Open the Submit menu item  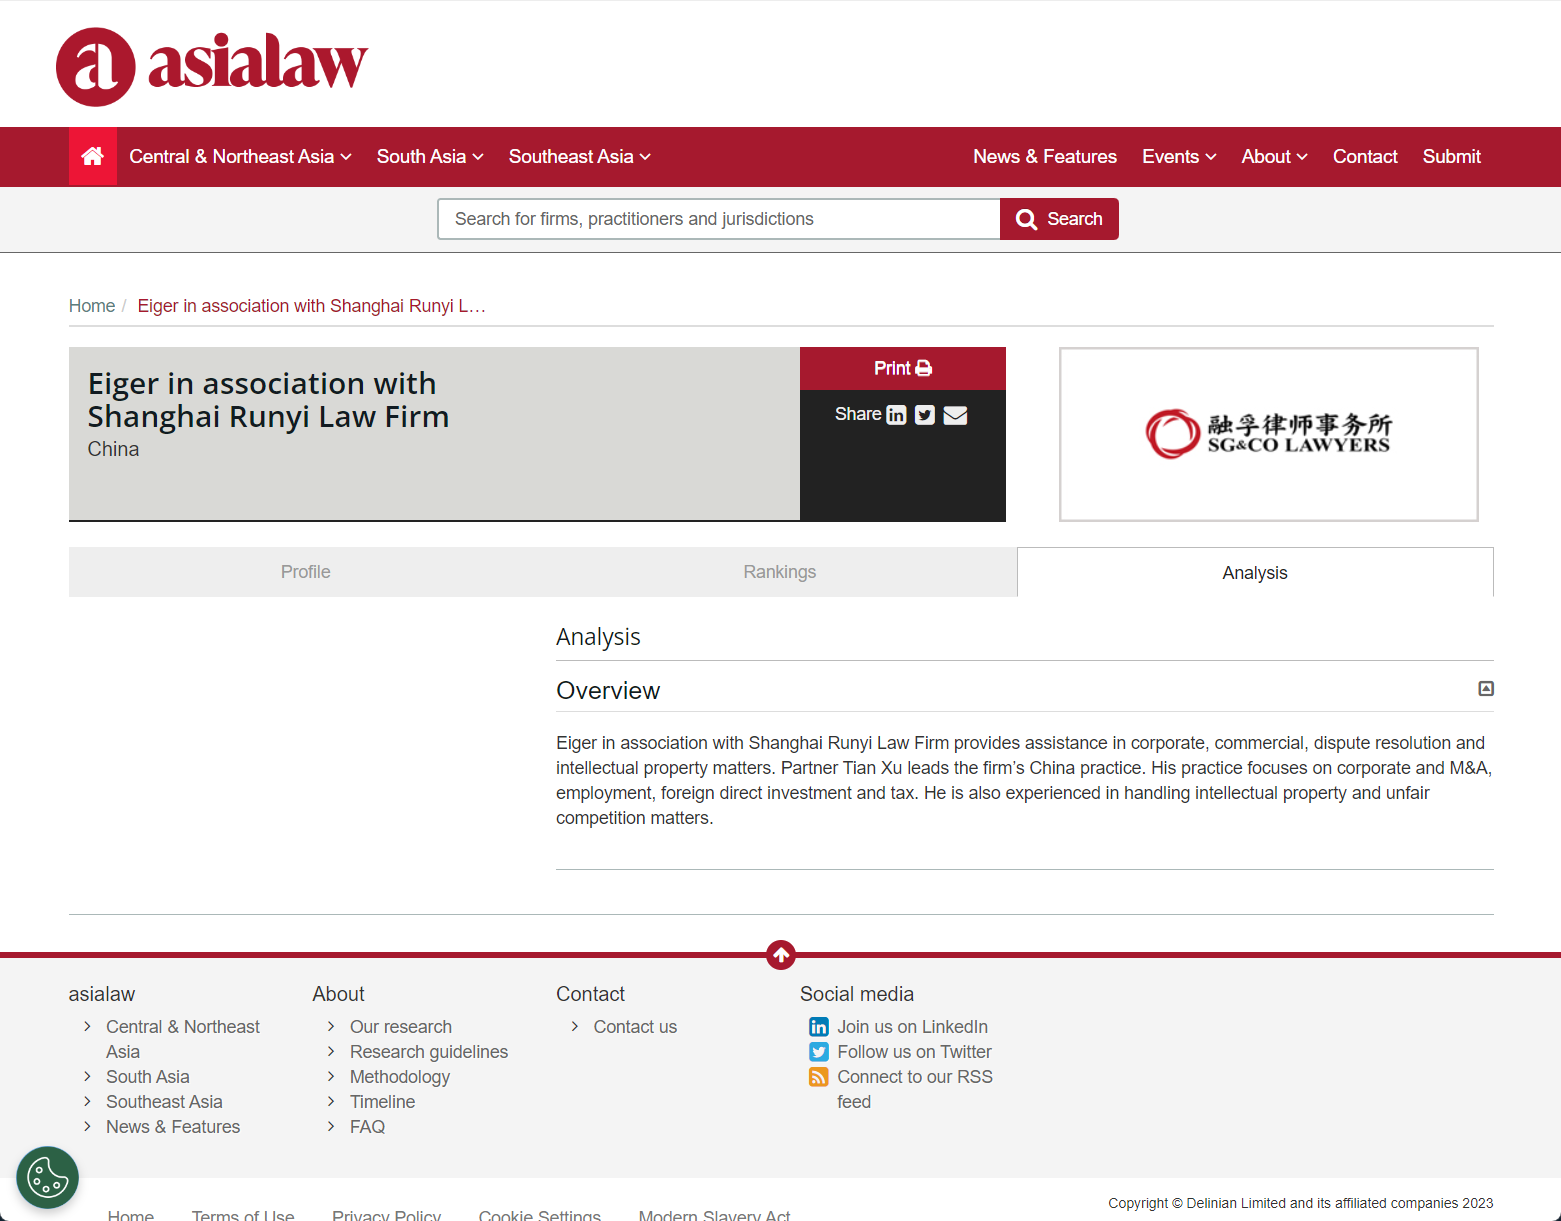(x=1451, y=157)
